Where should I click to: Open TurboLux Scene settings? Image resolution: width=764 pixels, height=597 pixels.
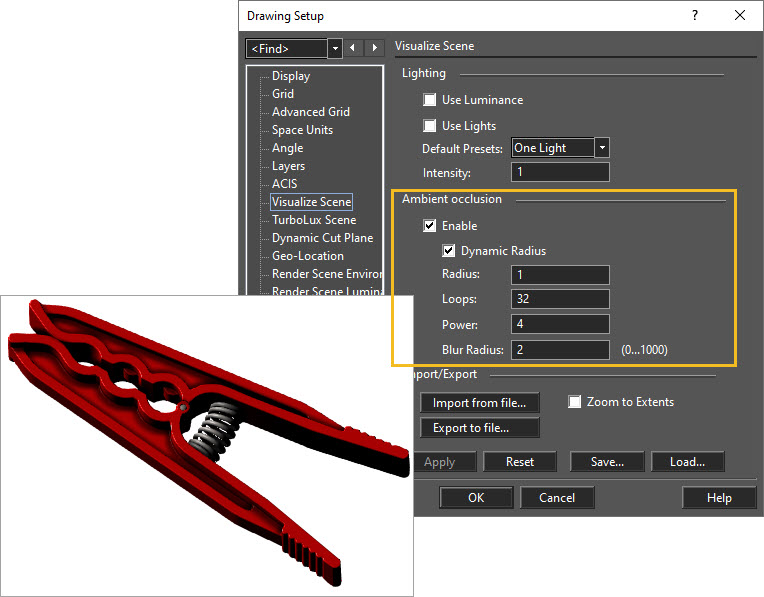[x=314, y=220]
